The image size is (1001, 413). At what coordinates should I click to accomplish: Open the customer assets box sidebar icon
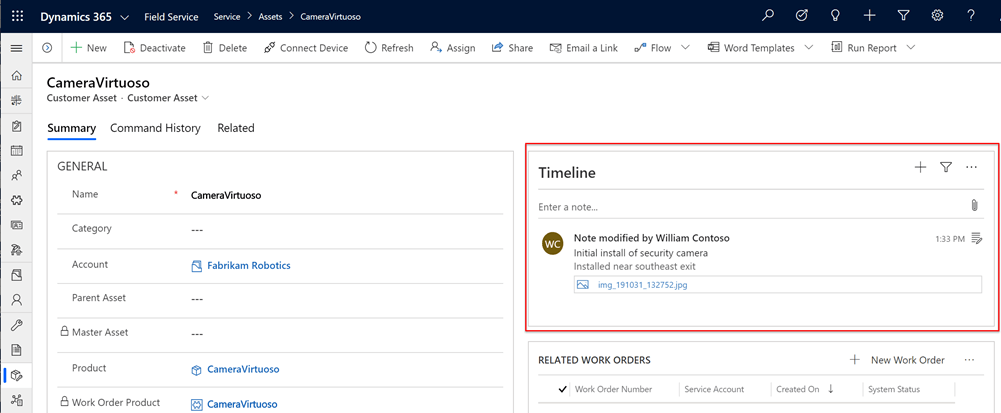(17, 375)
